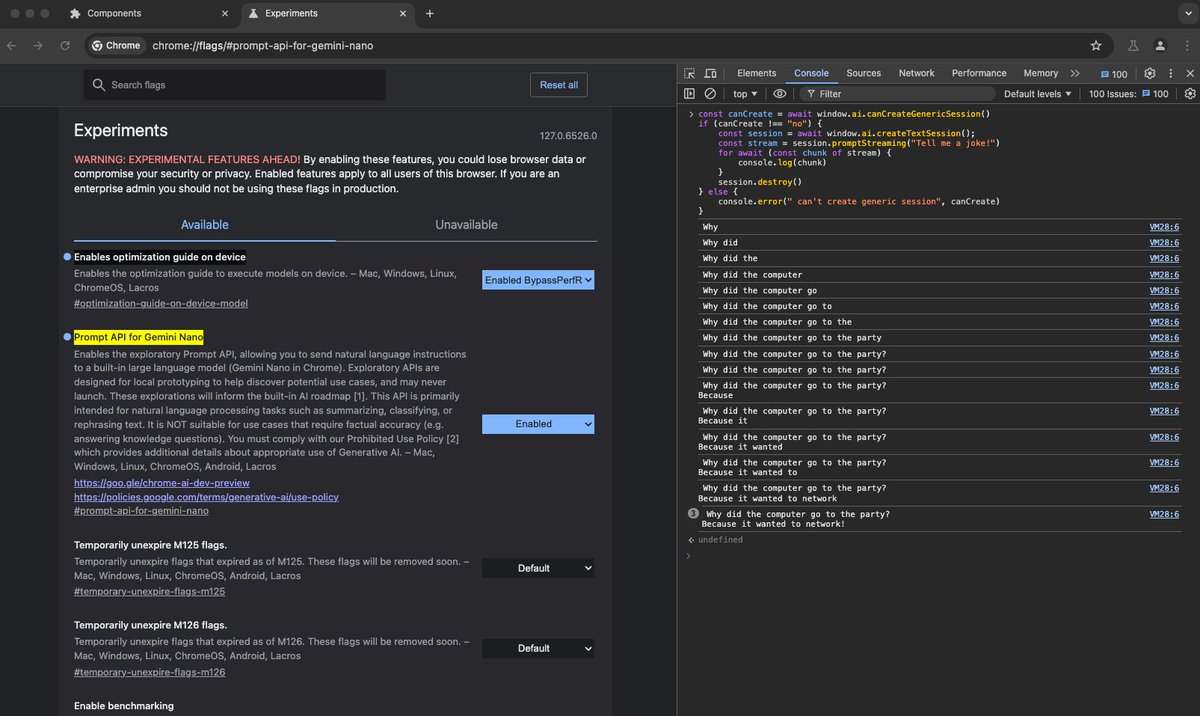
Task: Open the Prompt API Enabled dropdown
Action: [538, 424]
